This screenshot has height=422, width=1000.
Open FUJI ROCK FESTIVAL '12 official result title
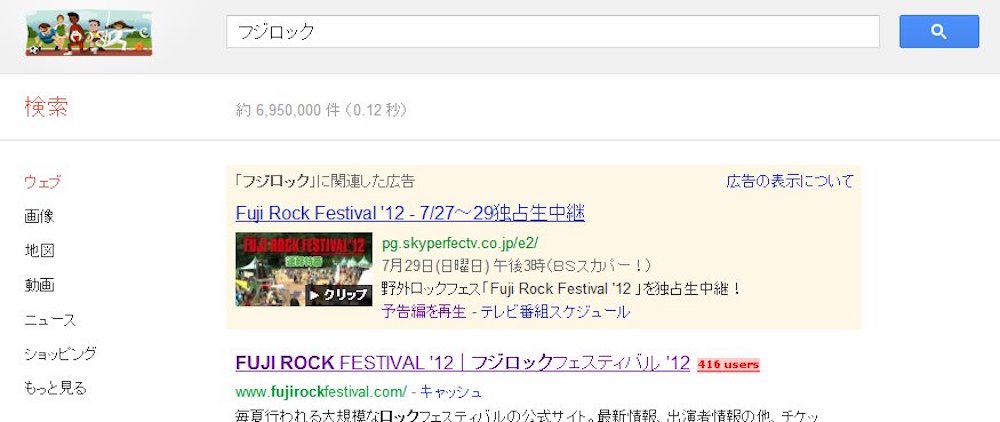click(462, 363)
